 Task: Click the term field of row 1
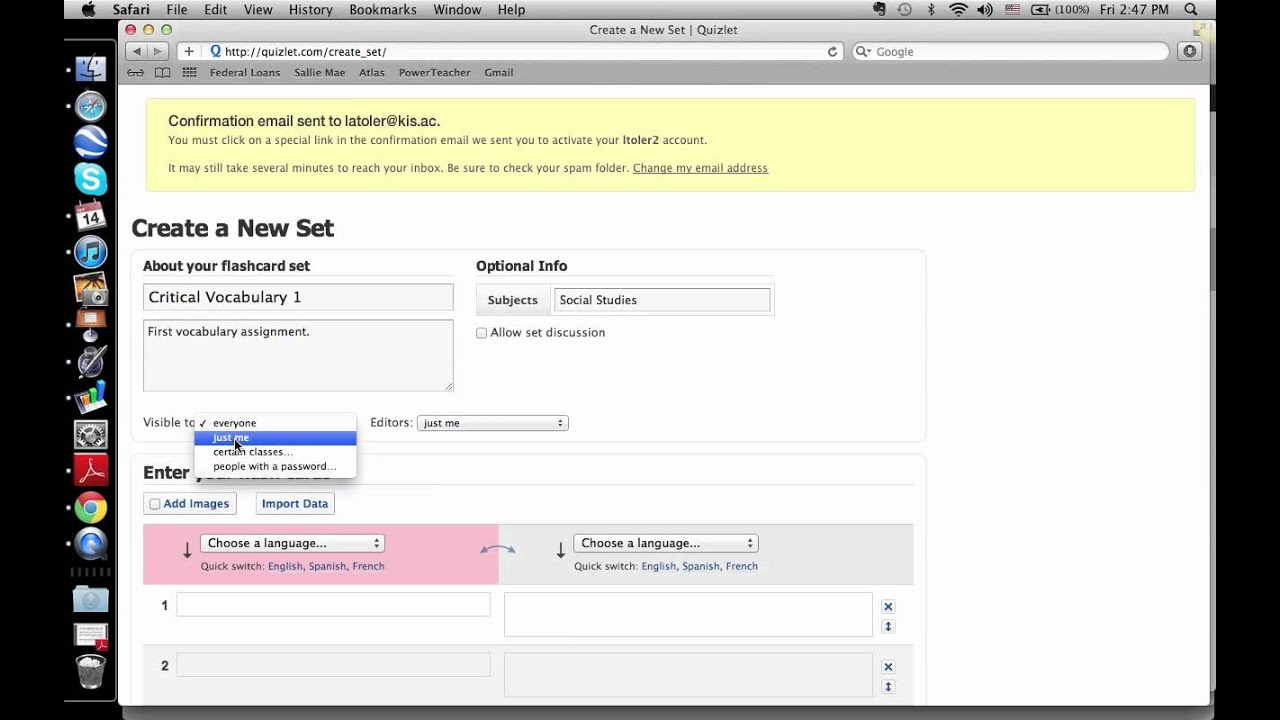333,604
